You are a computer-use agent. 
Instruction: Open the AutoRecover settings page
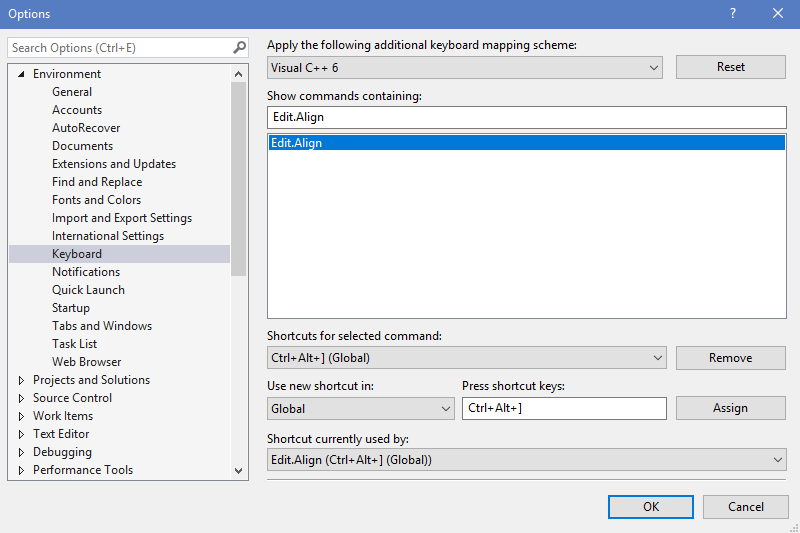86,128
